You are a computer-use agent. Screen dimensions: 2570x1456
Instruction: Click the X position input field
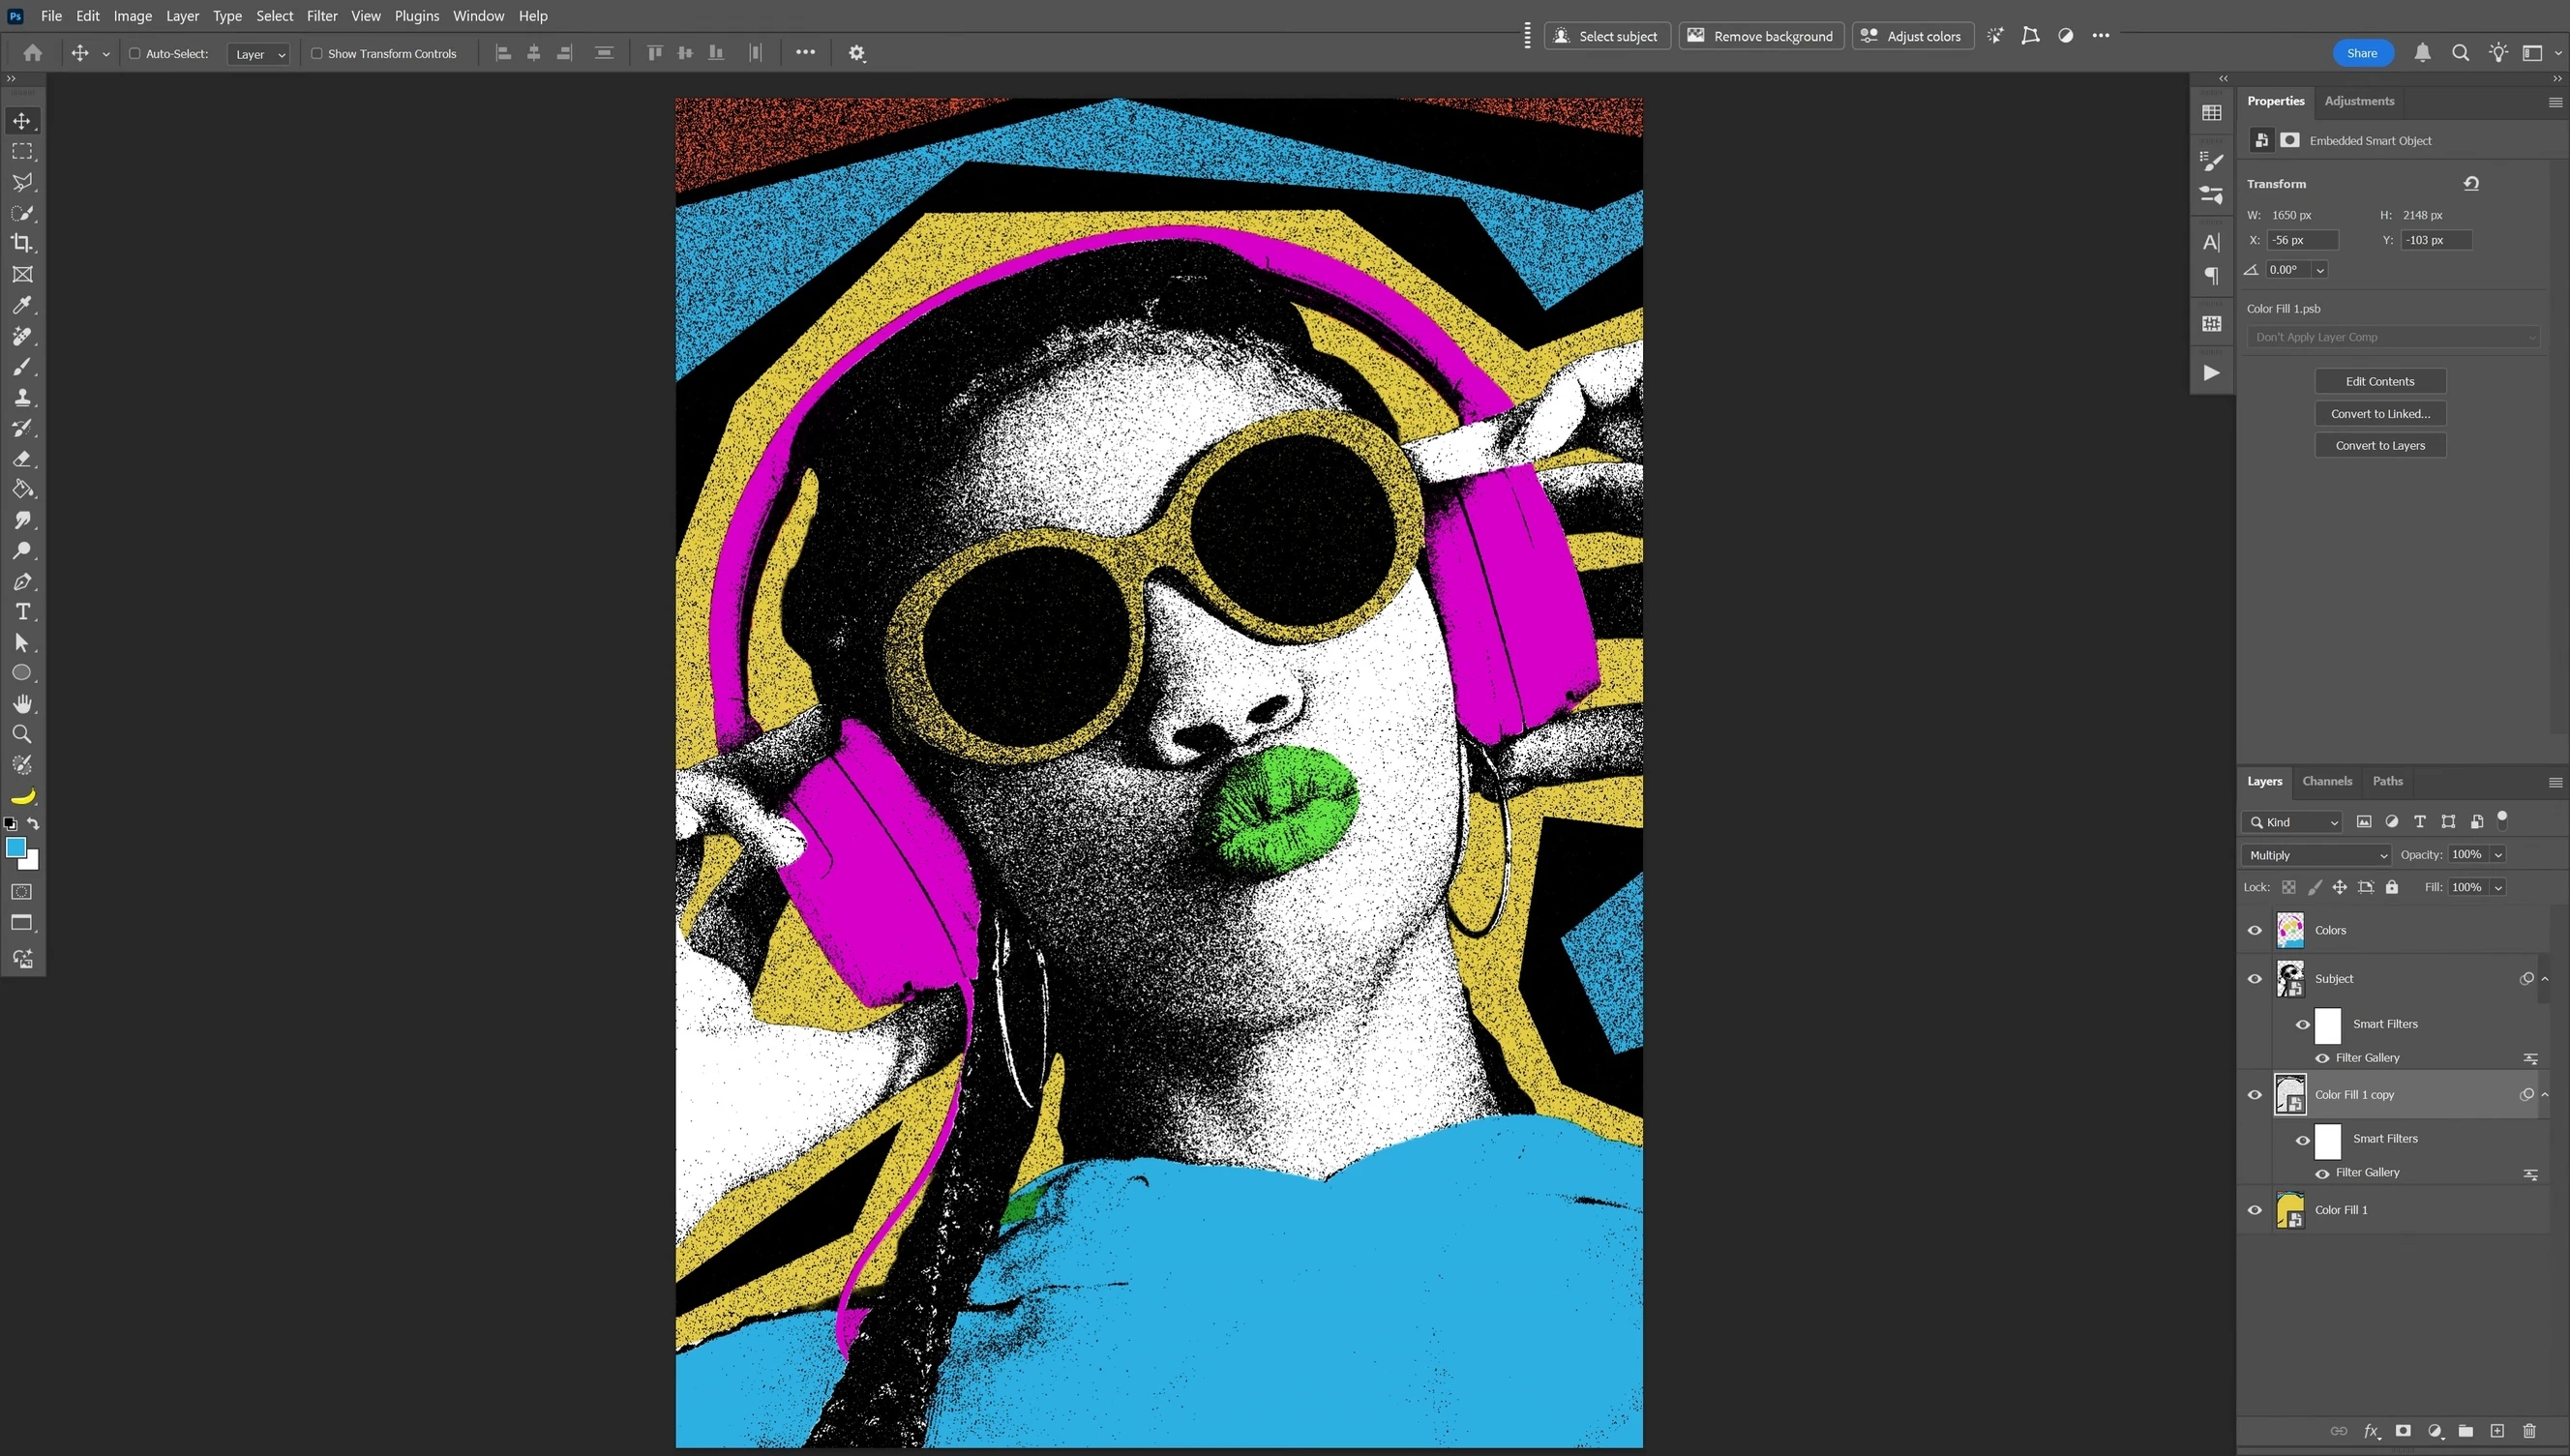[2303, 240]
